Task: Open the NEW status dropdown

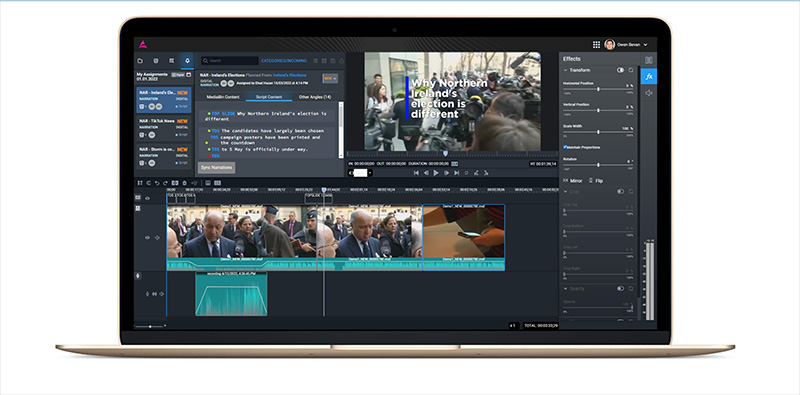Action: 330,79
